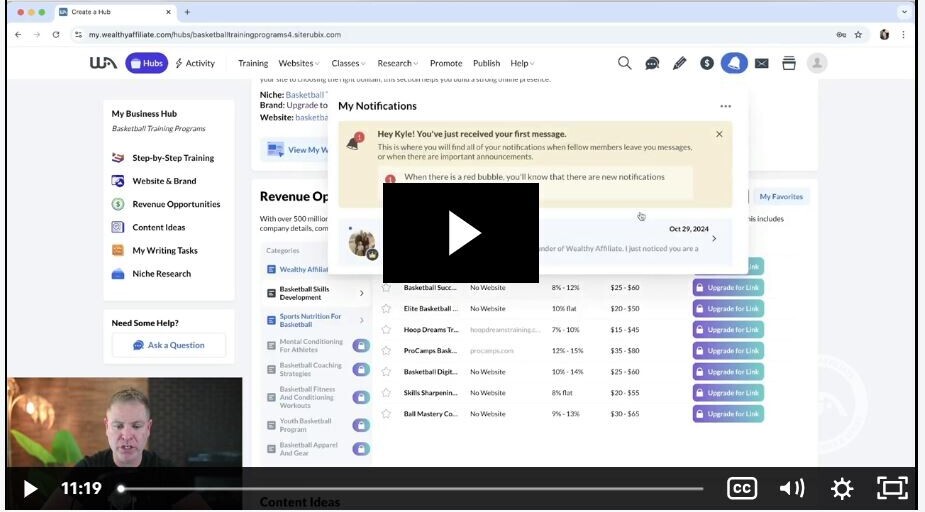Click the play icon in the video control bar

[30, 488]
